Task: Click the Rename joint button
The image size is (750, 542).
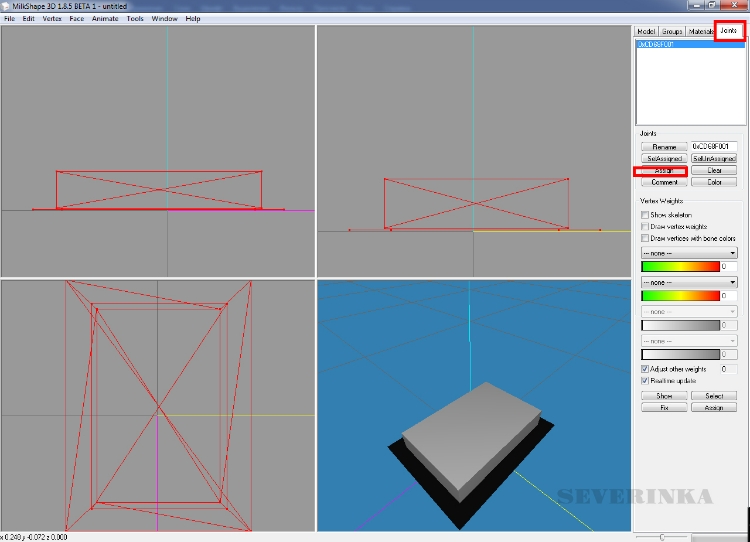Action: coord(664,147)
